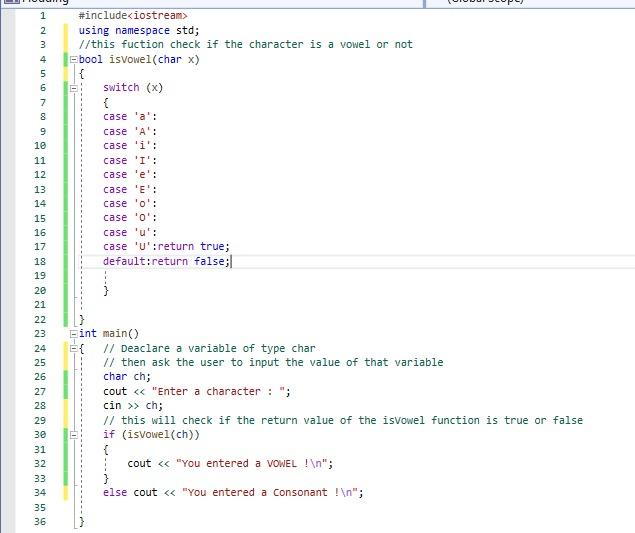
Task: Click the #include<iostream> line
Action: [133, 15]
